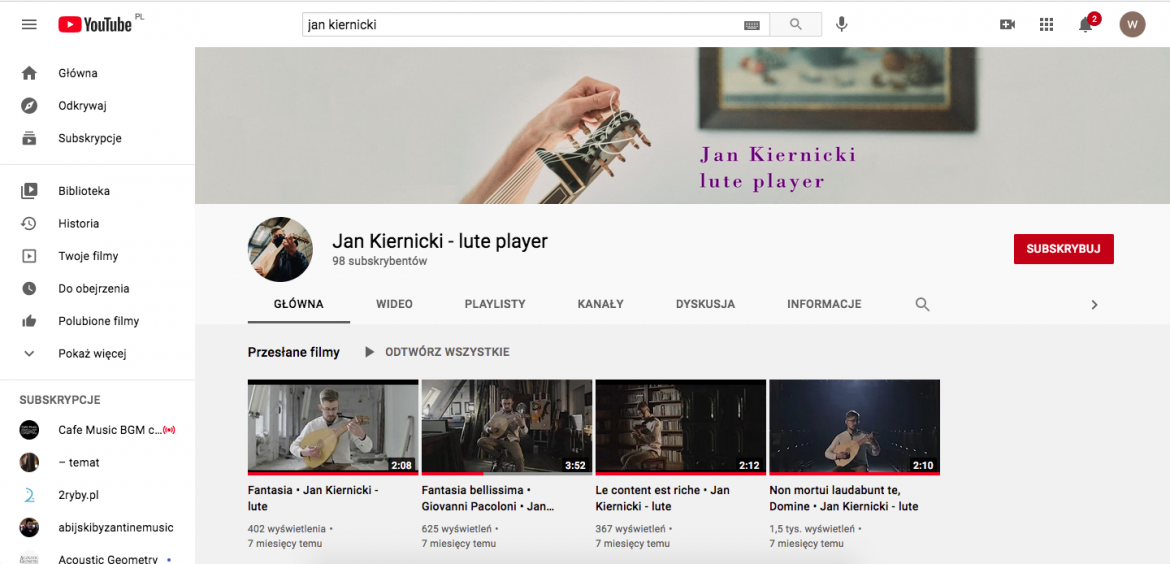The height and width of the screenshot is (564, 1170).
Task: Click the Historia clock-arrow icon
Action: [29, 224]
